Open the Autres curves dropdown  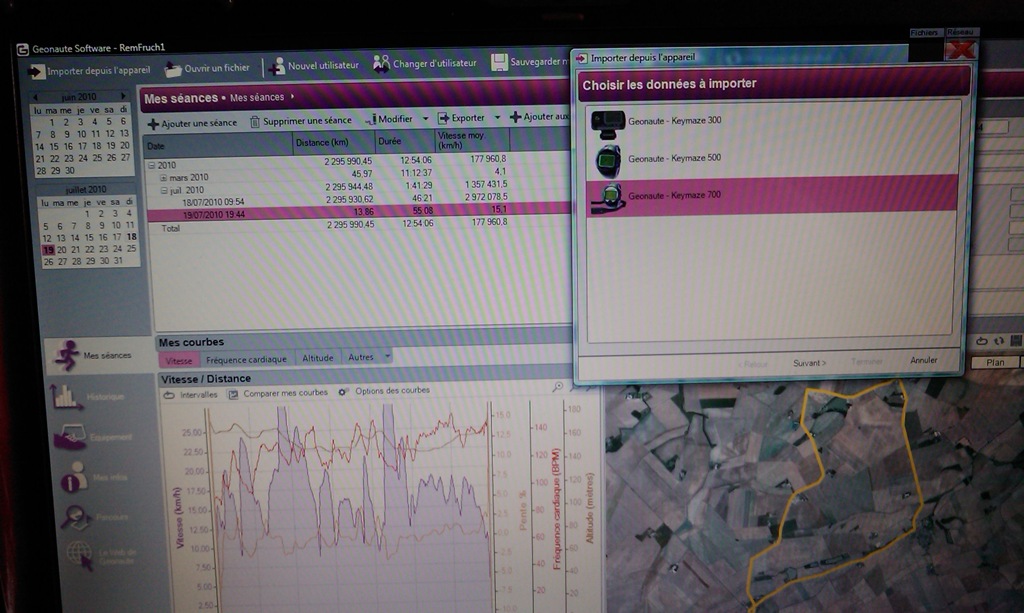pos(369,357)
